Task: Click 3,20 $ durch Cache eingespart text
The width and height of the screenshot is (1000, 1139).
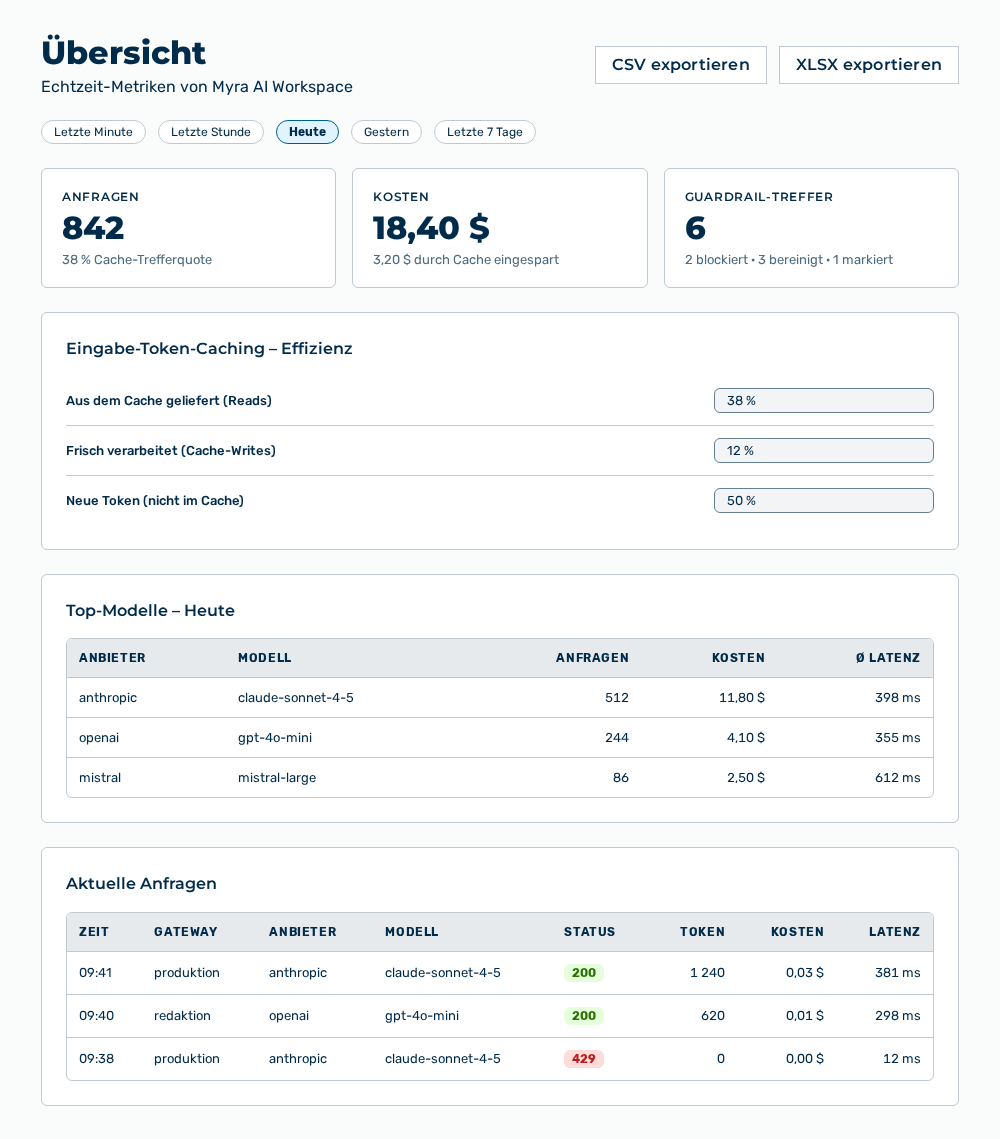Action: tap(466, 259)
